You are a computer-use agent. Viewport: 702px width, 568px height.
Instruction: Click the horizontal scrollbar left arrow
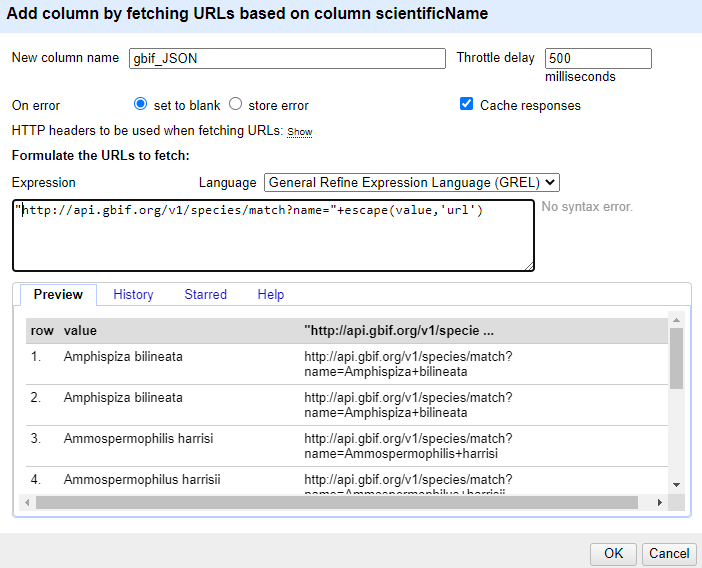(x=28, y=503)
